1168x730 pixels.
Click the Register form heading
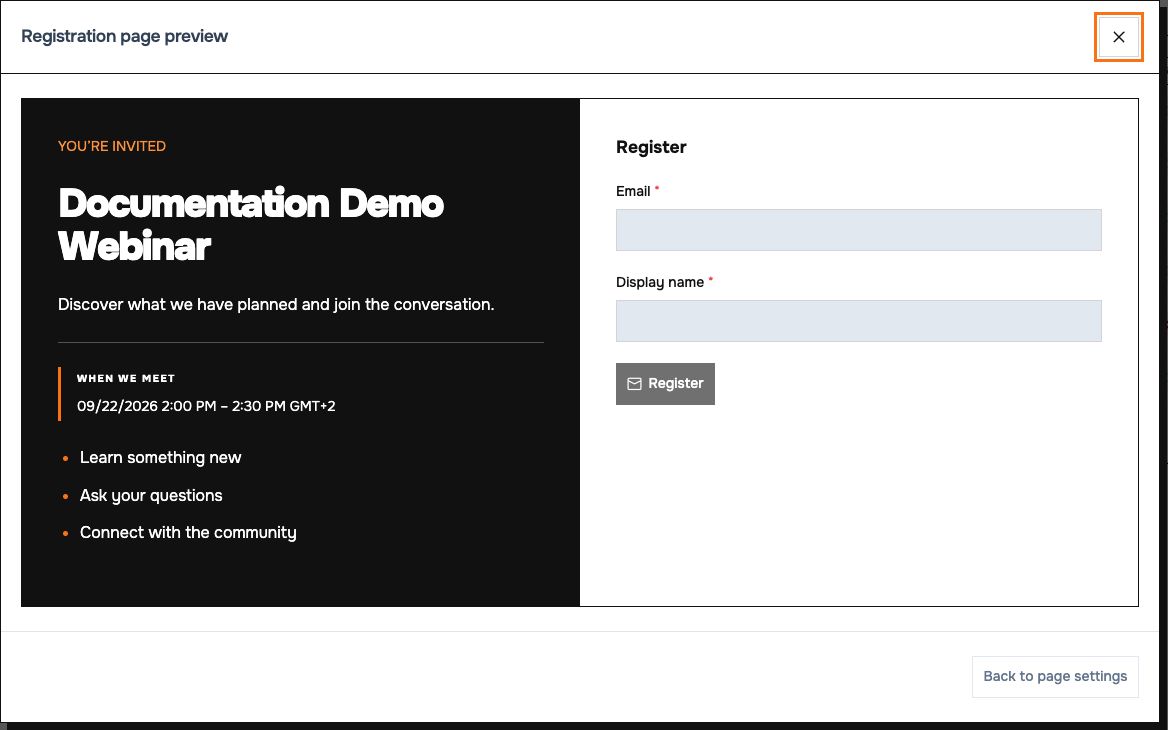pyautogui.click(x=651, y=147)
